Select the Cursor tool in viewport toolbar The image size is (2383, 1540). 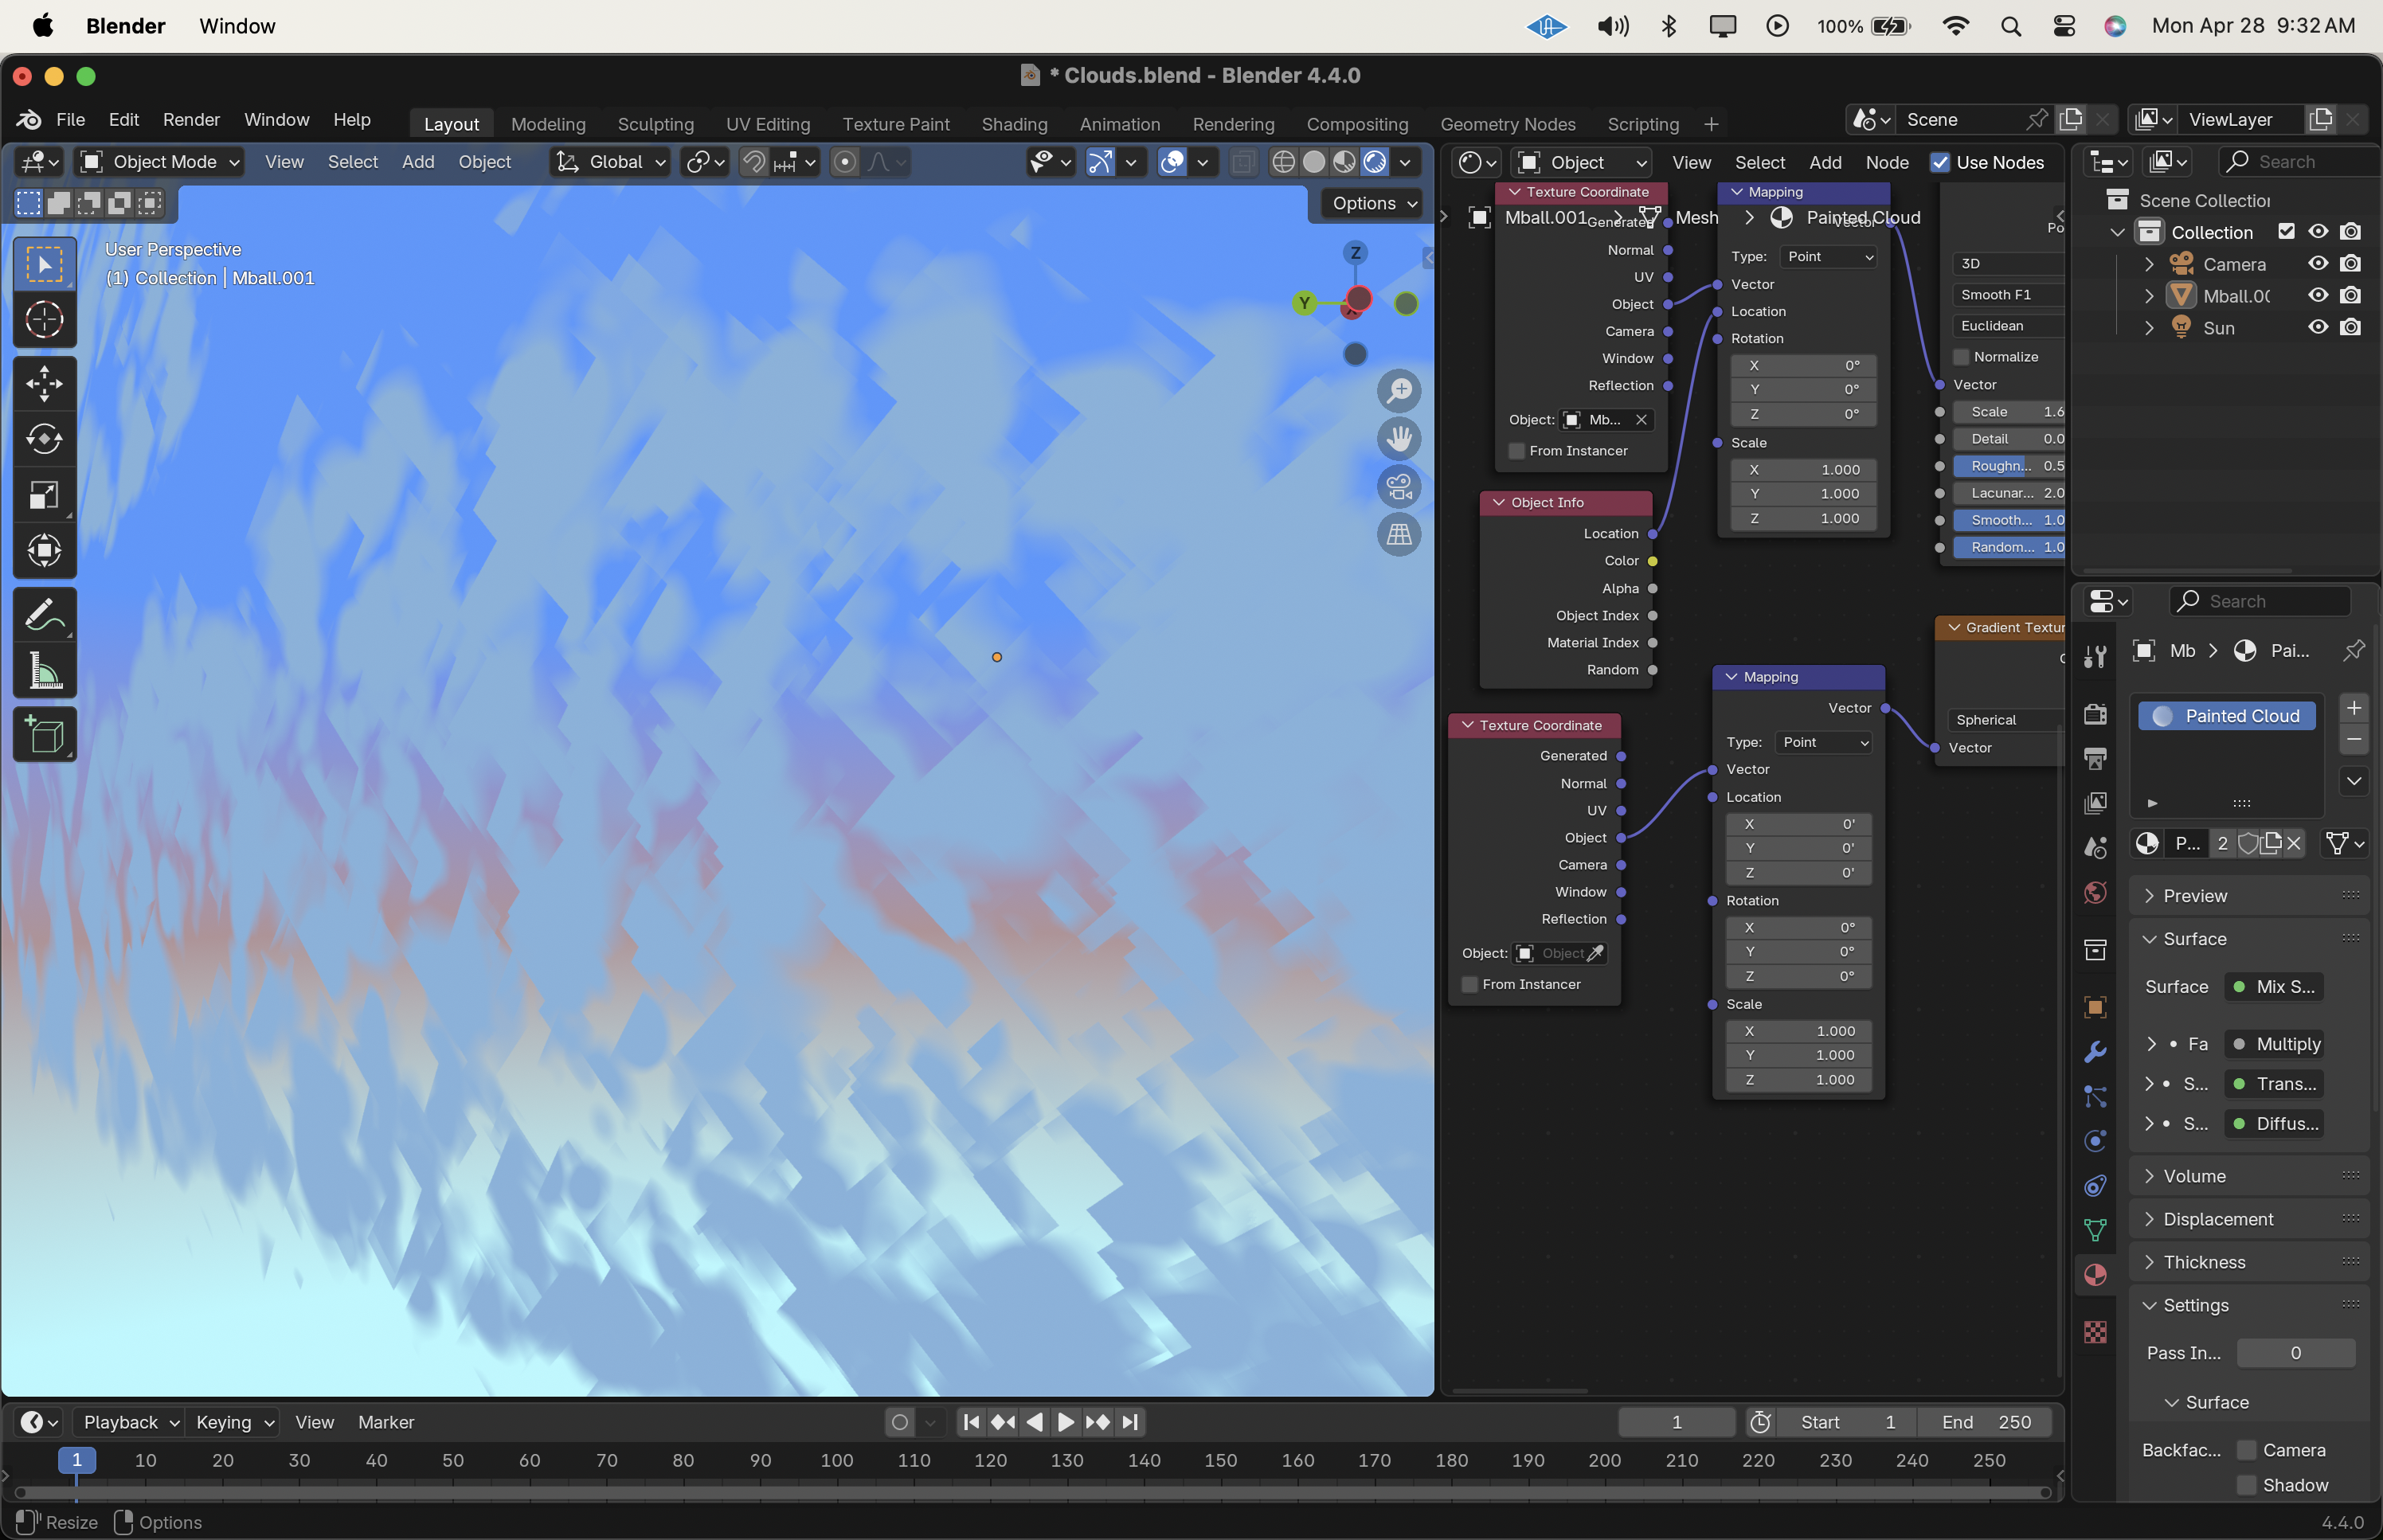click(x=44, y=320)
